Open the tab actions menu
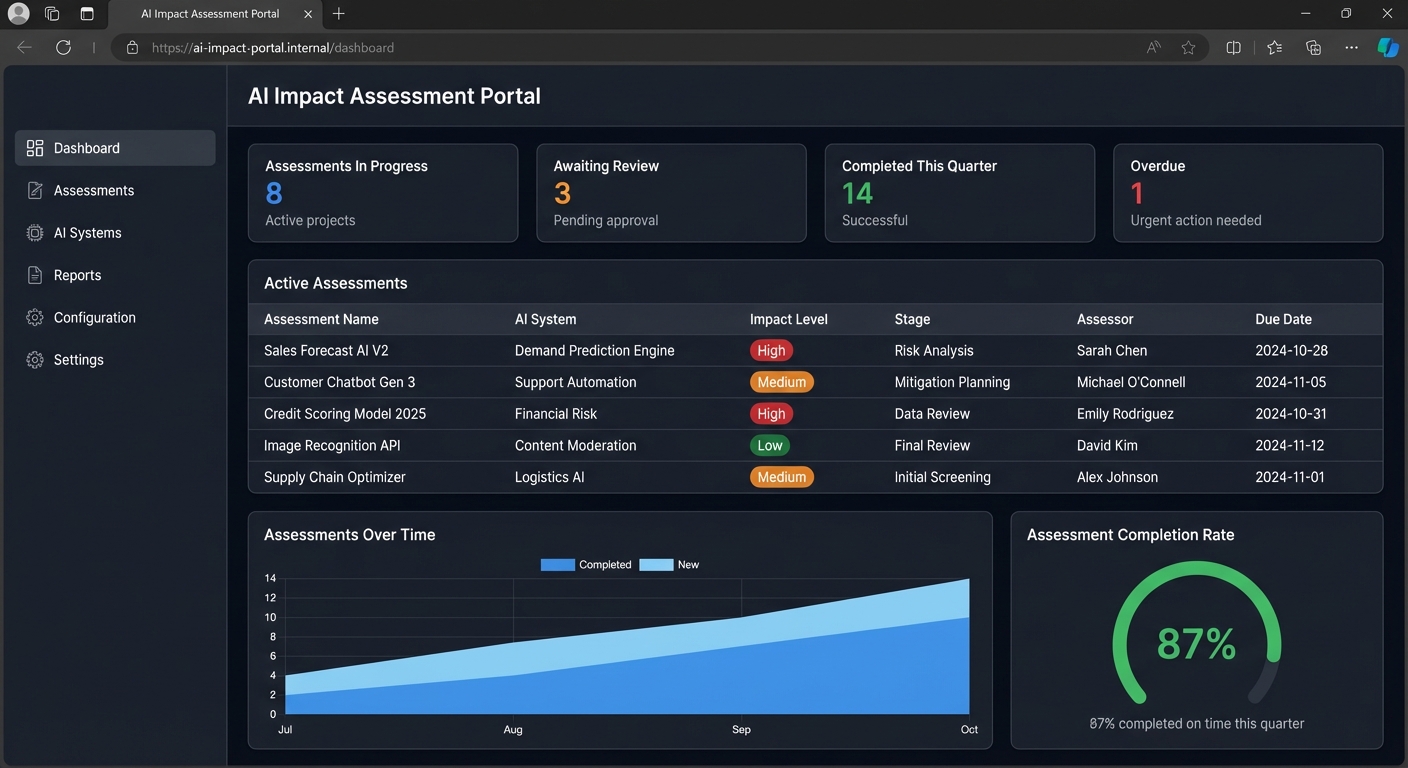The width and height of the screenshot is (1408, 768). click(51, 13)
